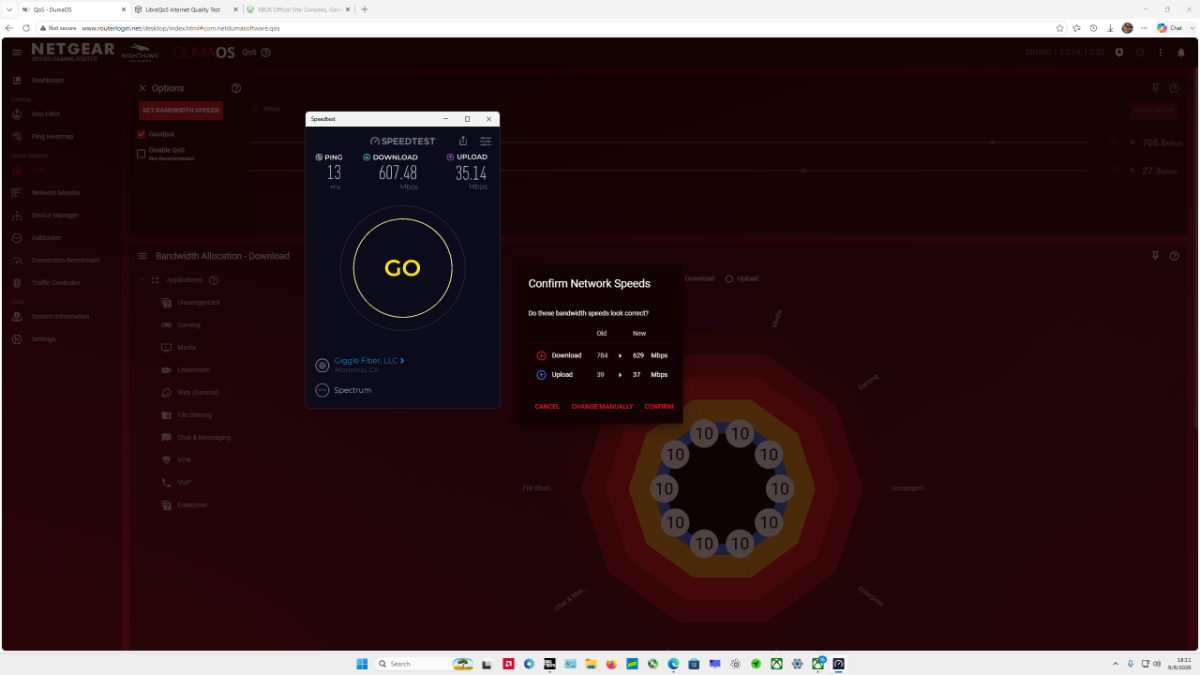Open Device Manager in the sidebar
1200x675 pixels.
45,215
